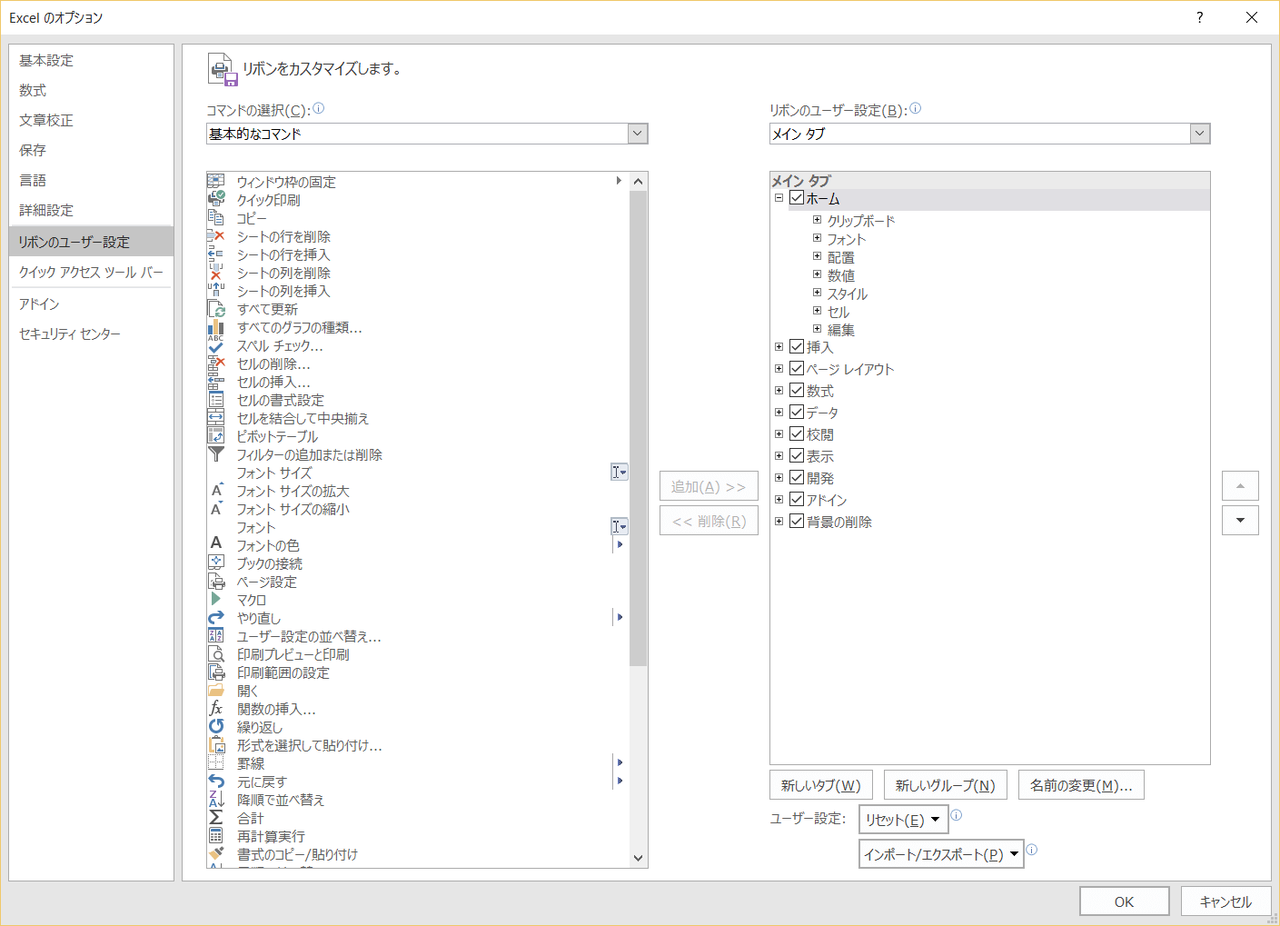Open the 文章校正 options category
Screen dimensions: 1280x926
[91, 120]
